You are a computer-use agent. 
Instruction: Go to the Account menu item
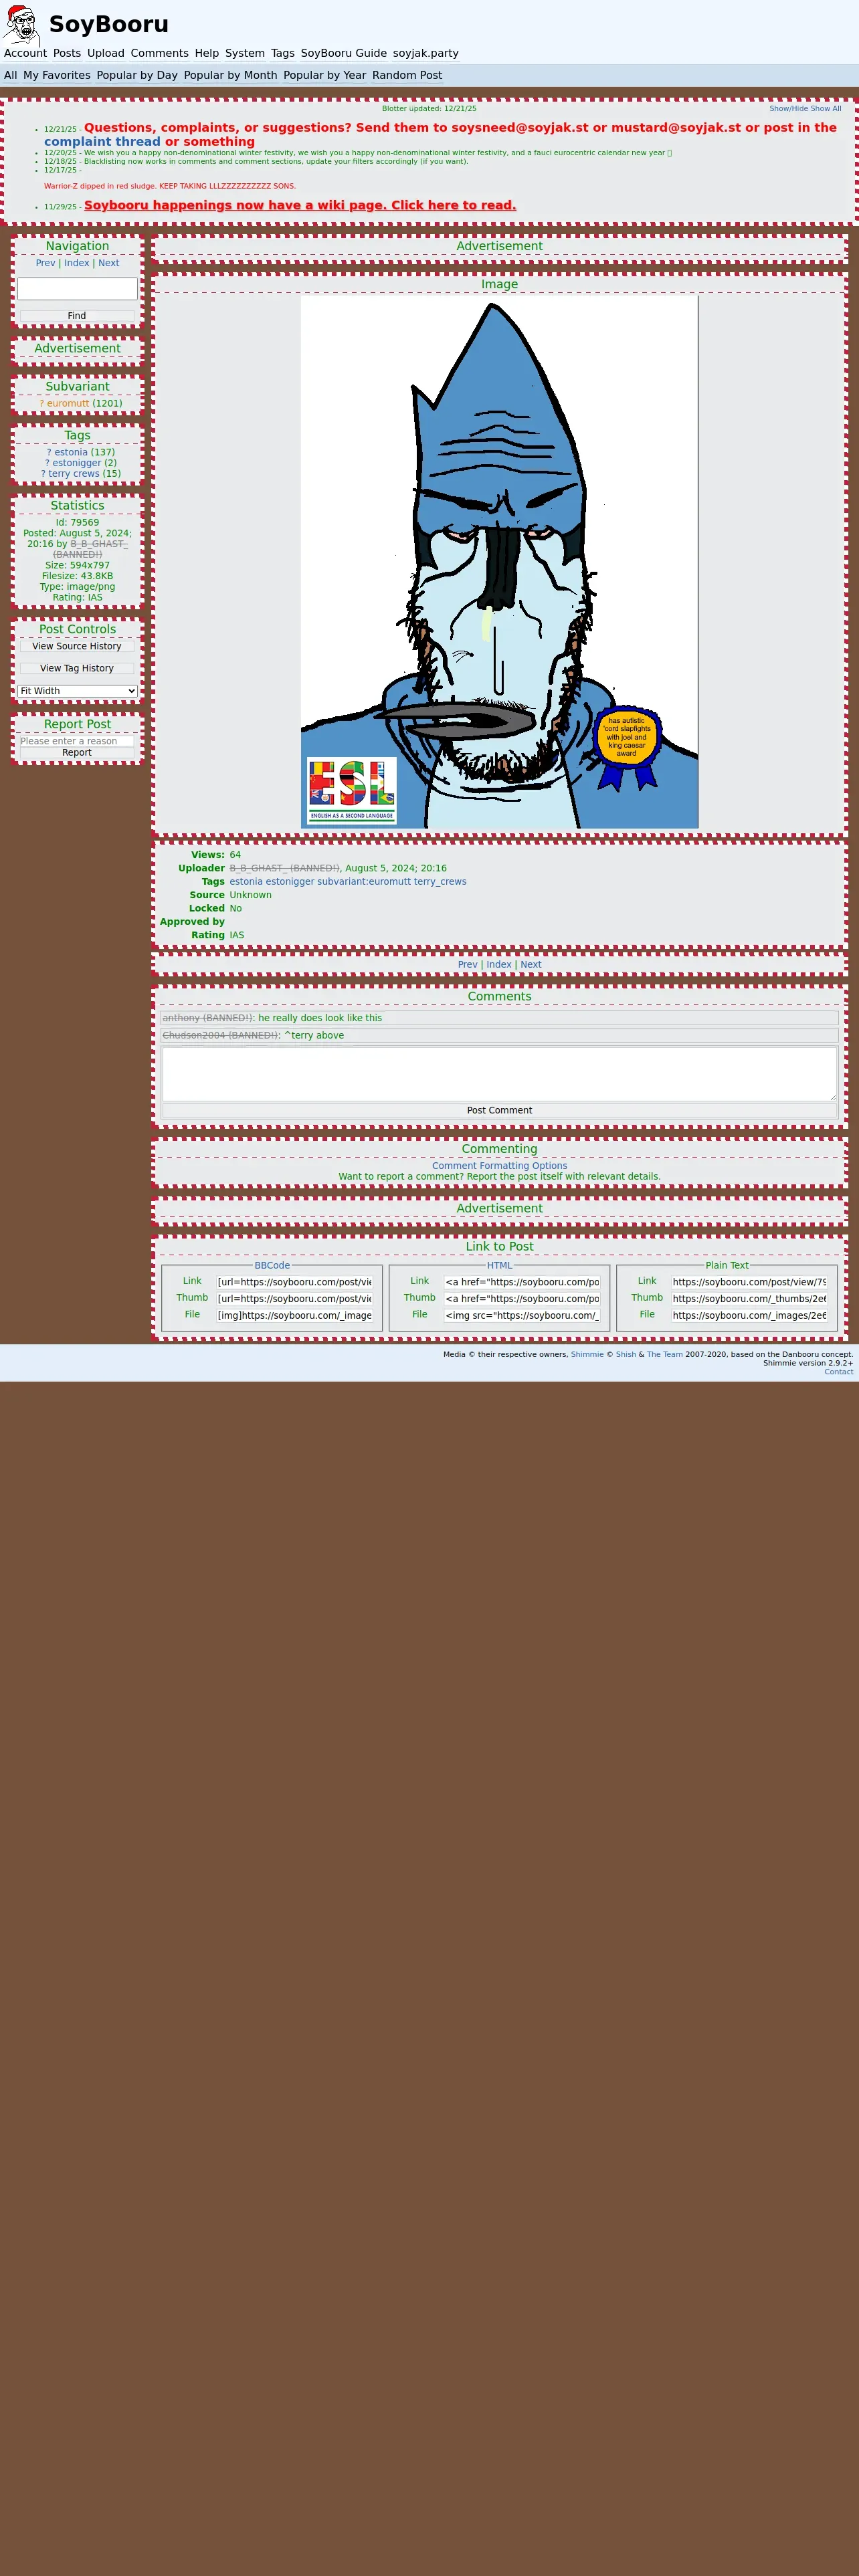pos(25,53)
